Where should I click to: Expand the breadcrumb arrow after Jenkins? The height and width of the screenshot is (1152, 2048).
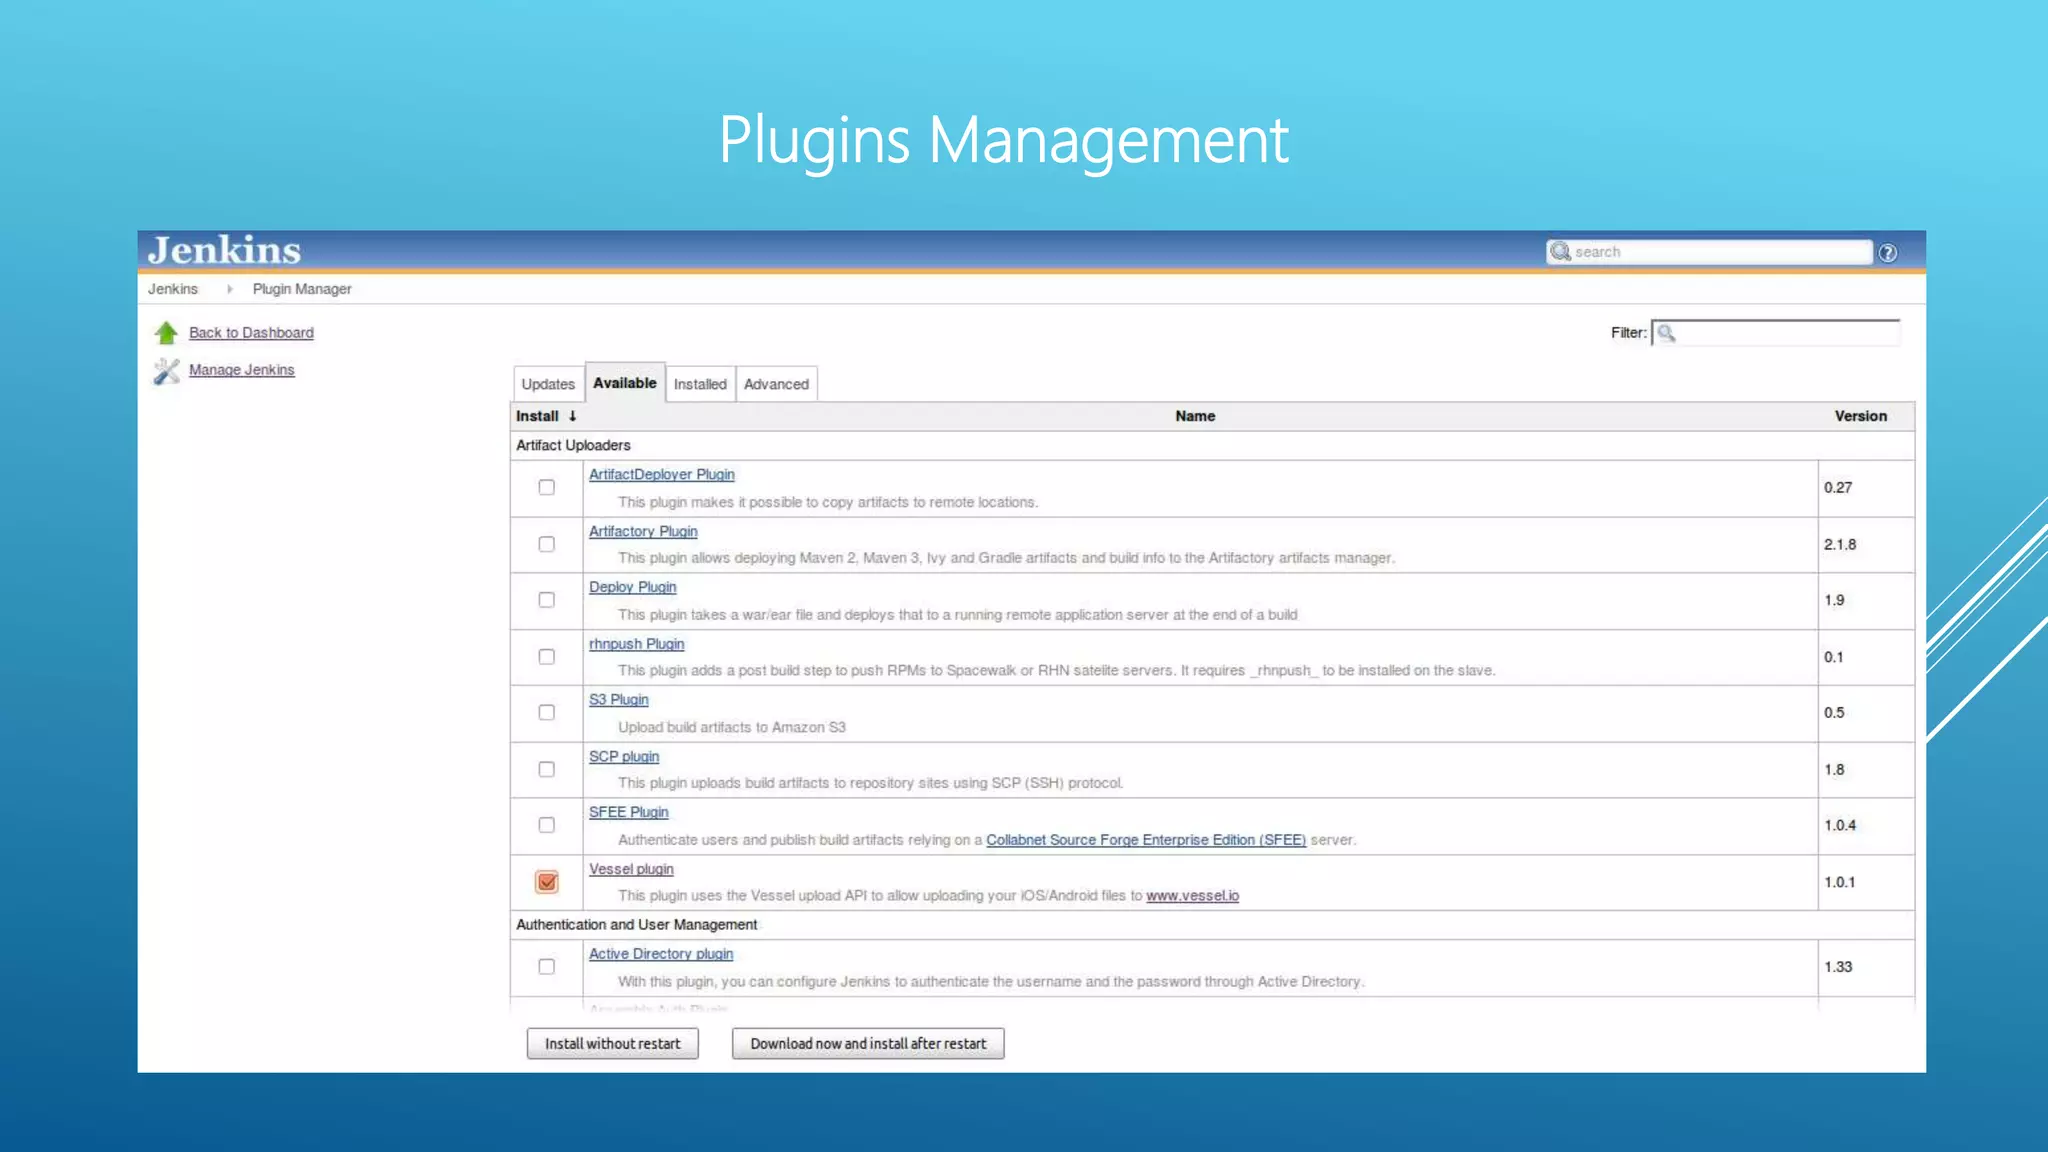(229, 289)
